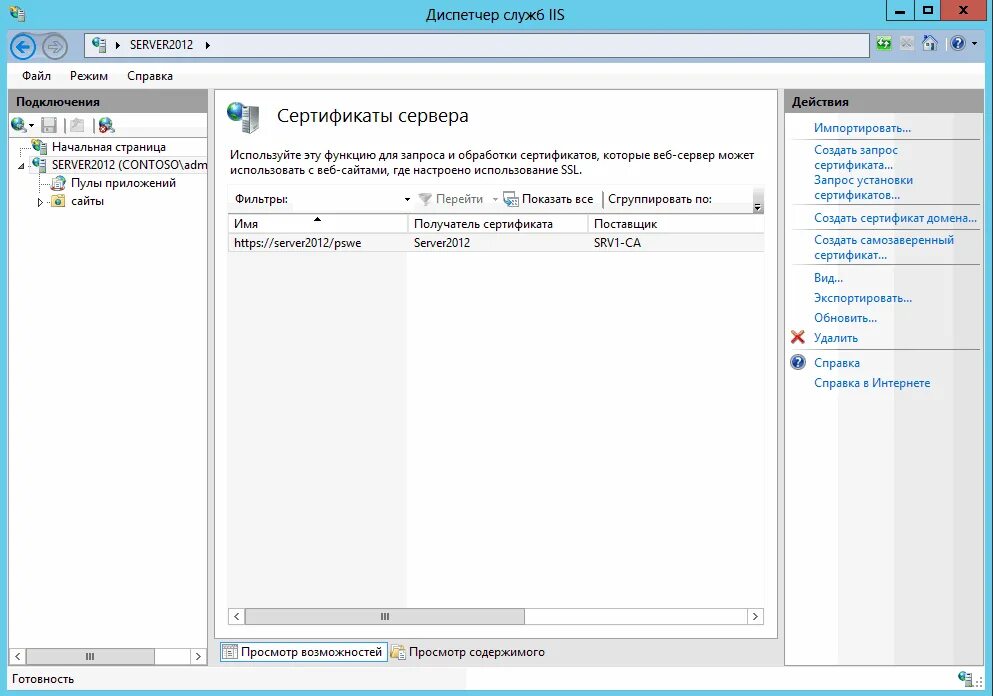Open toolbar overflow arrow at right edge
The height and width of the screenshot is (696, 993).
757,200
